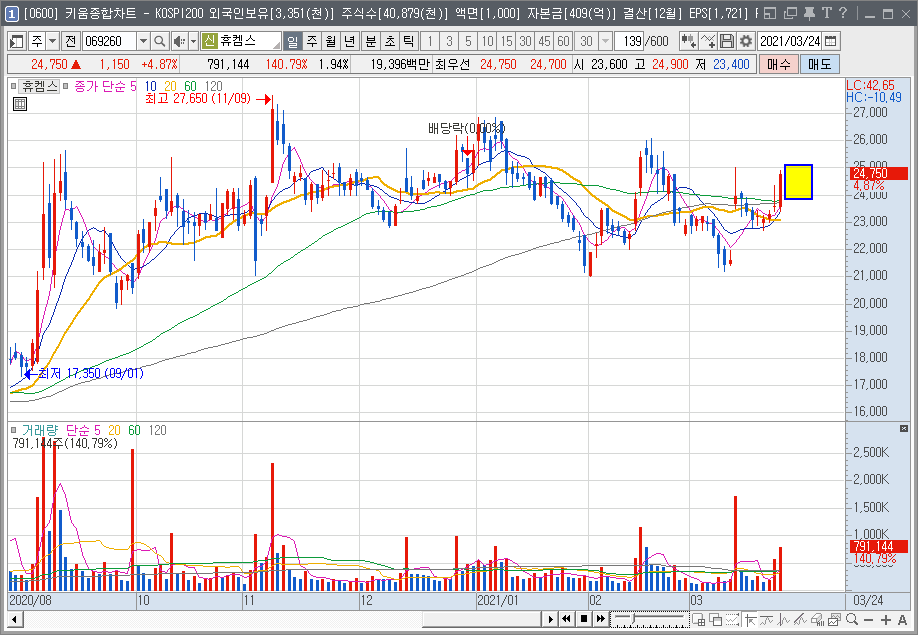The image size is (918, 635).
Task: Click the zoom magnifier icon in bottom toolbar
Action: tap(852, 619)
